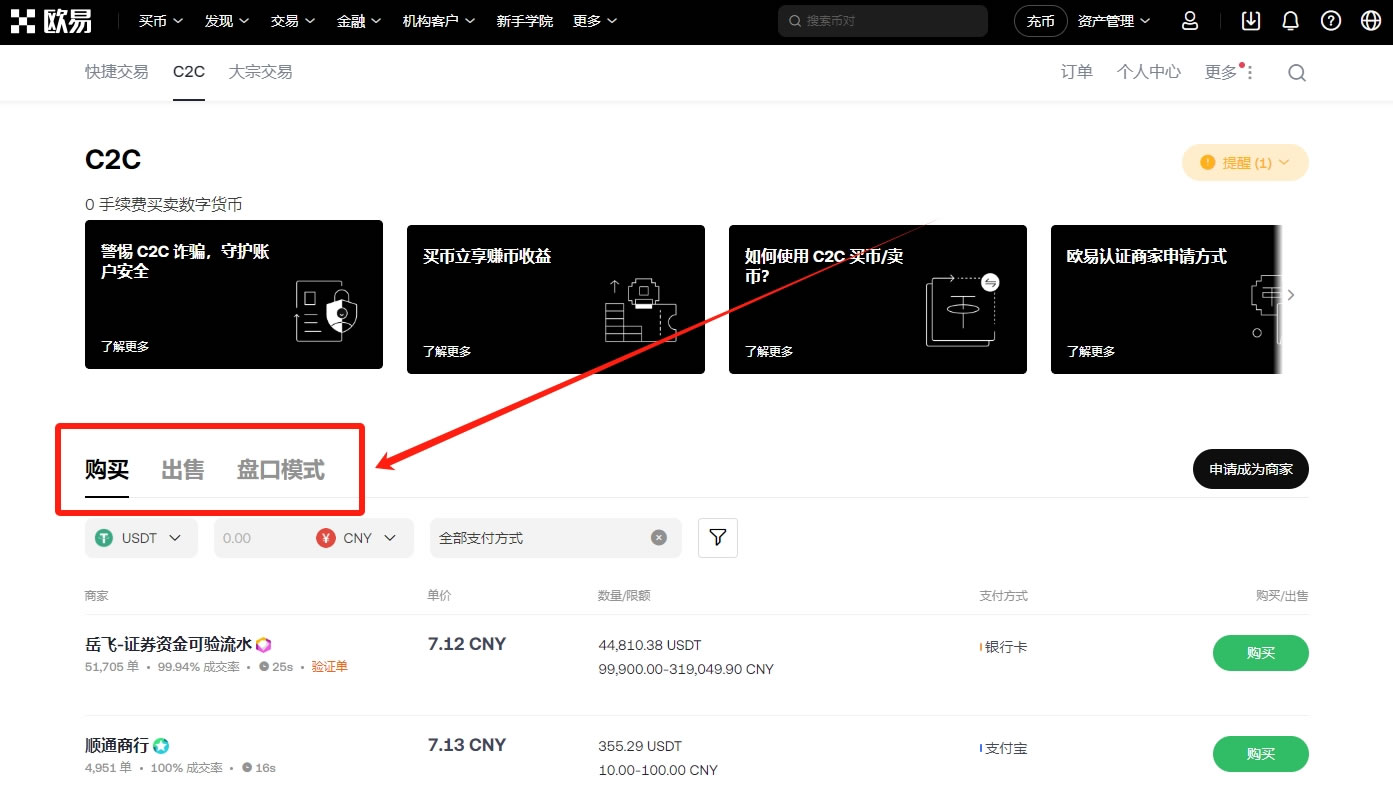Open the help question mark icon

(x=1330, y=21)
